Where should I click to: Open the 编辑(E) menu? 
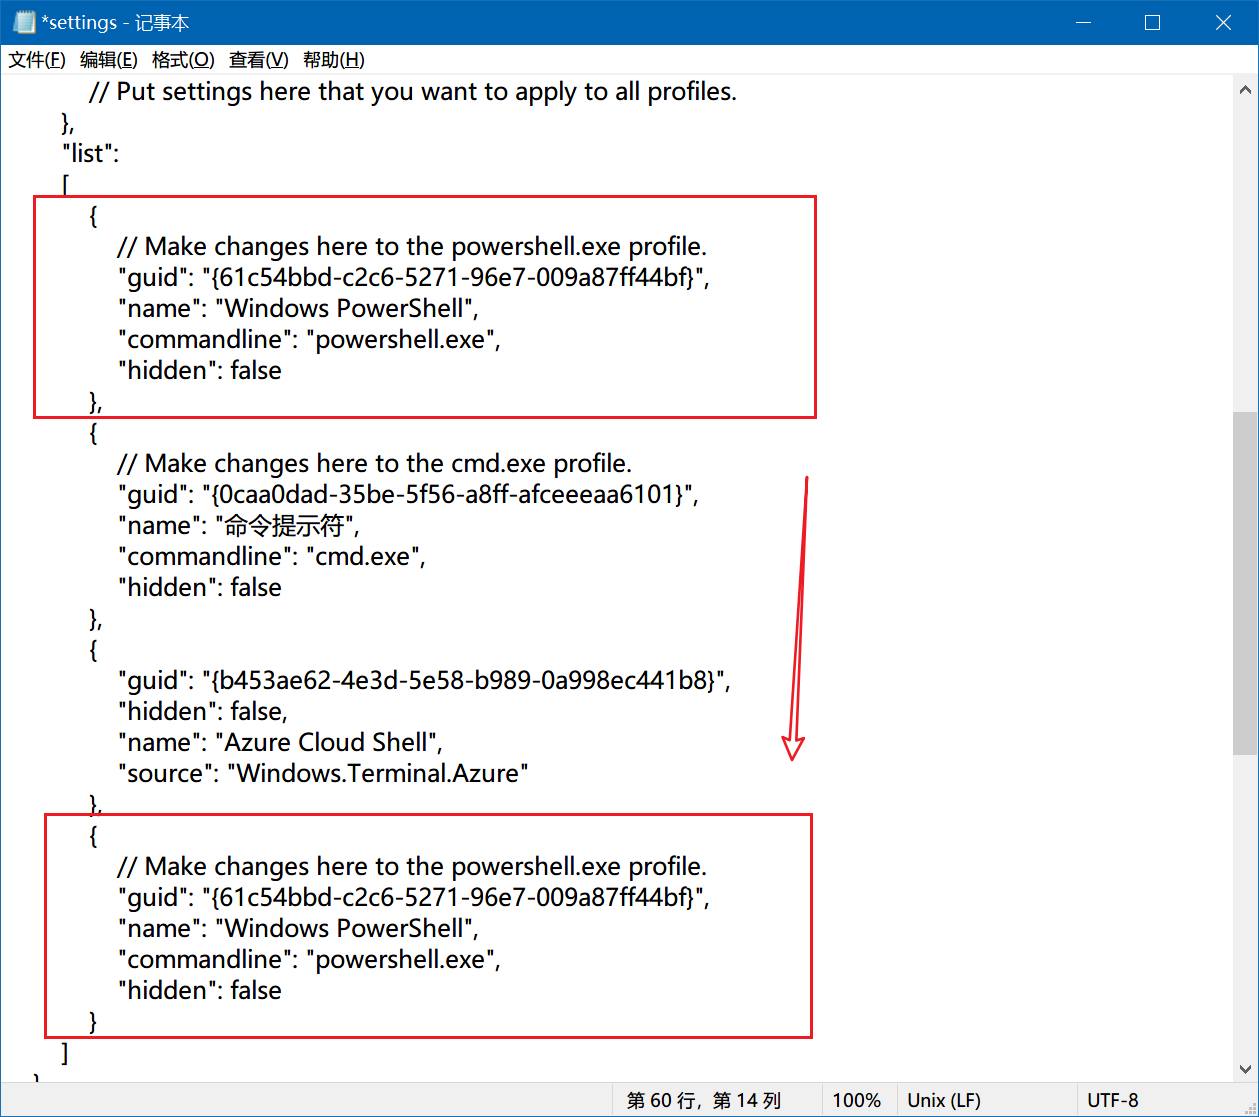(x=109, y=60)
